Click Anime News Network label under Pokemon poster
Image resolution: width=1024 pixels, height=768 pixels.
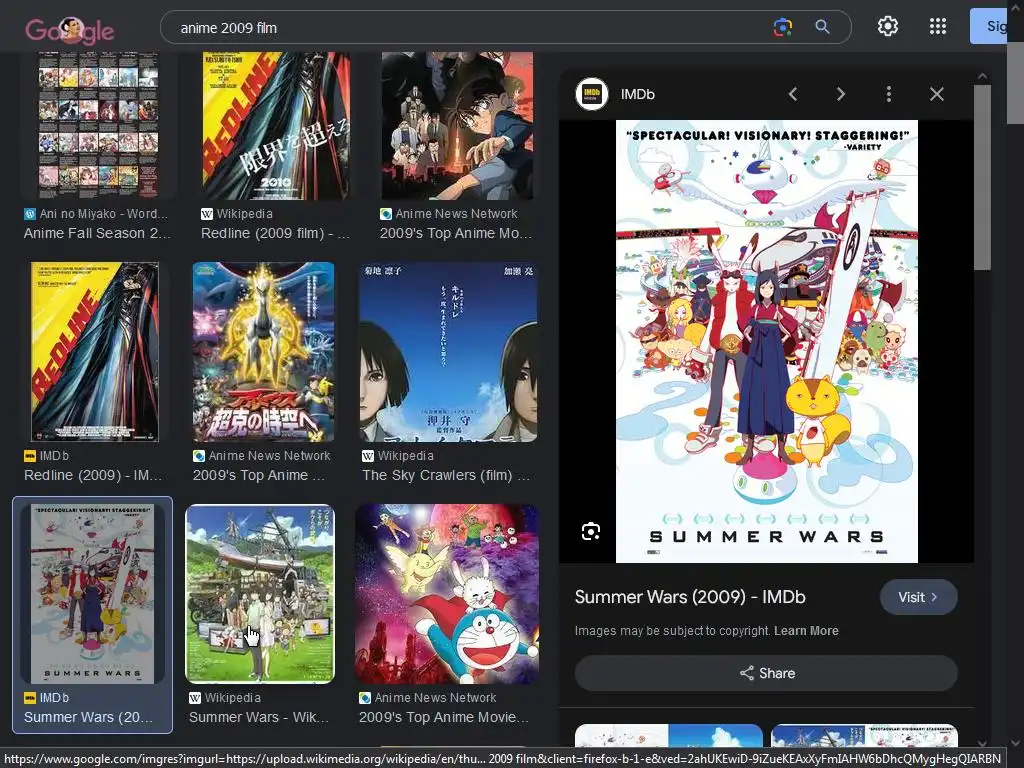pyautogui.click(x=262, y=456)
